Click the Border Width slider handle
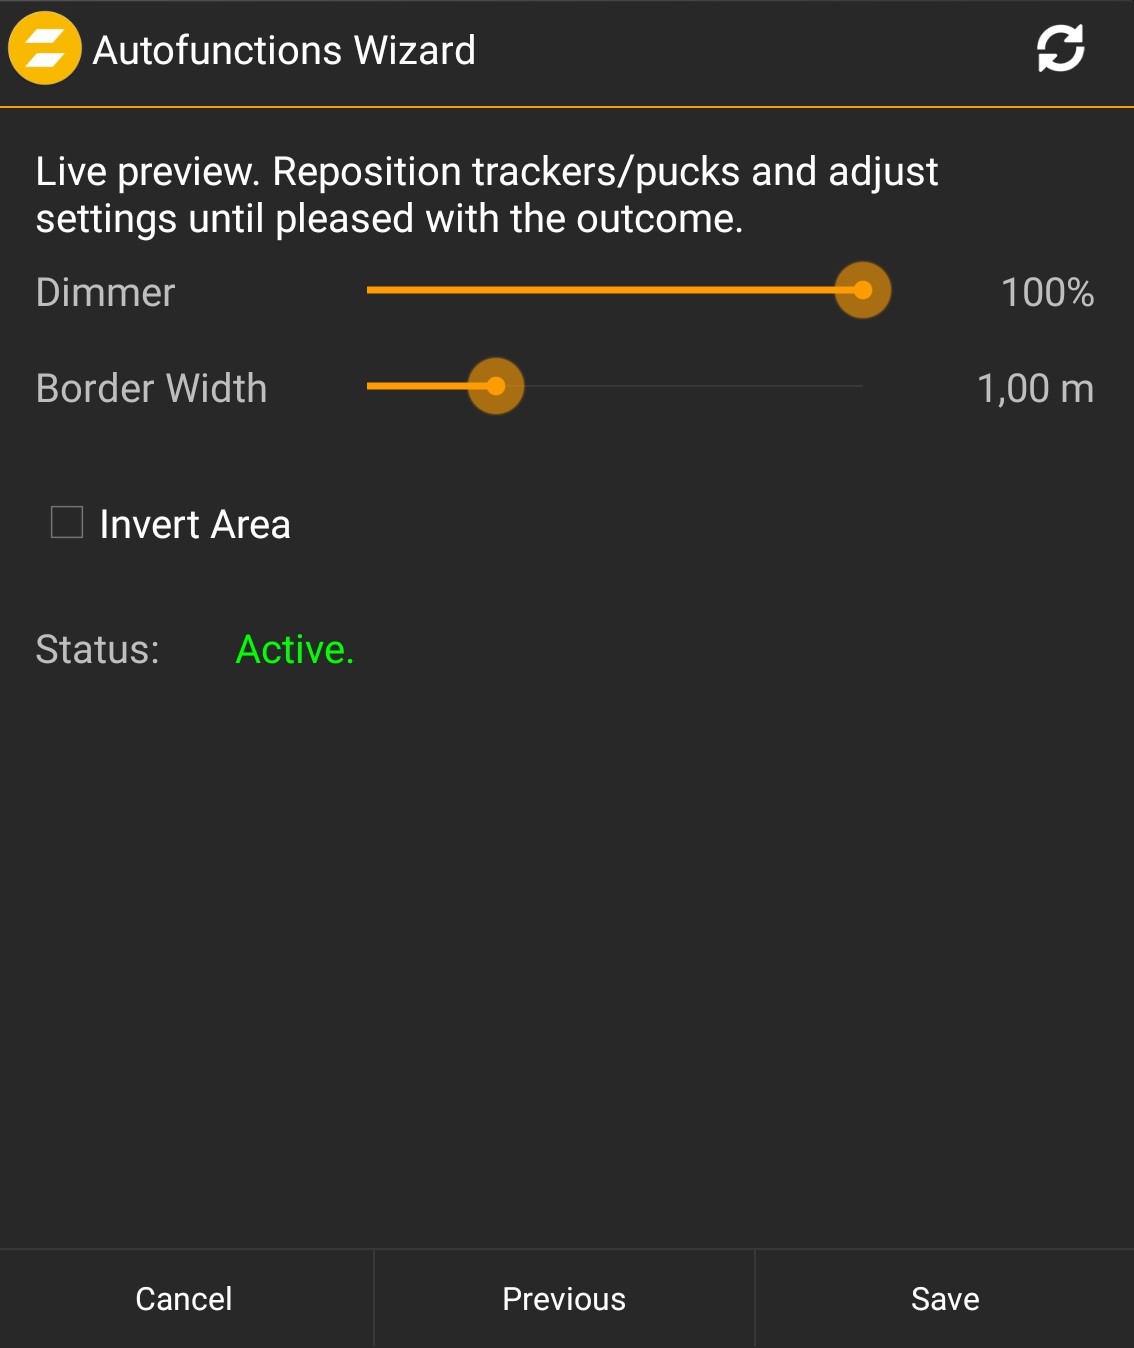The height and width of the screenshot is (1348, 1134). [496, 386]
